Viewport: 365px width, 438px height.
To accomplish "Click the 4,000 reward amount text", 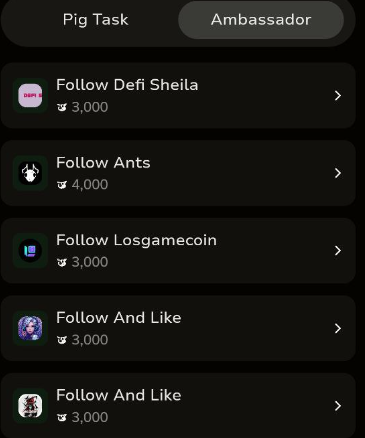I will coord(90,185).
